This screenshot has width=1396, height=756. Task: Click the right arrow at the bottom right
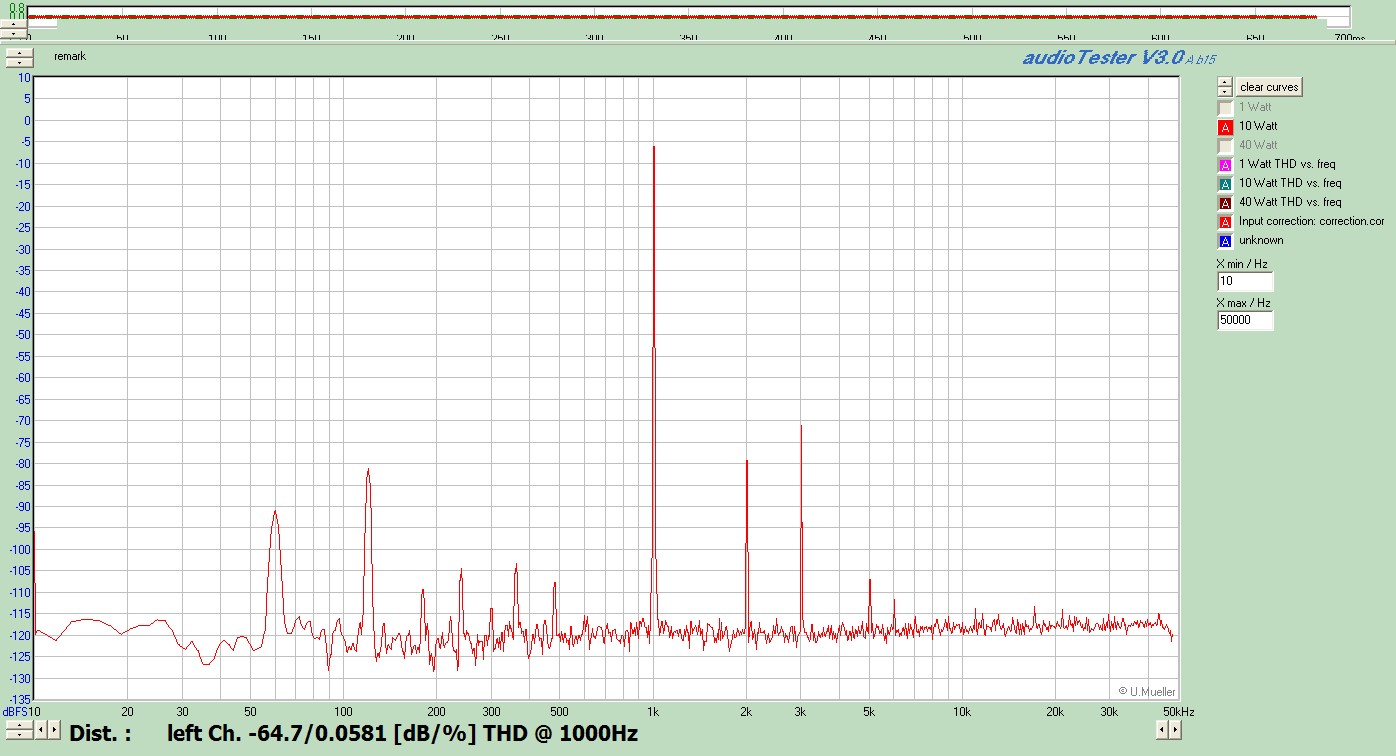point(1175,731)
